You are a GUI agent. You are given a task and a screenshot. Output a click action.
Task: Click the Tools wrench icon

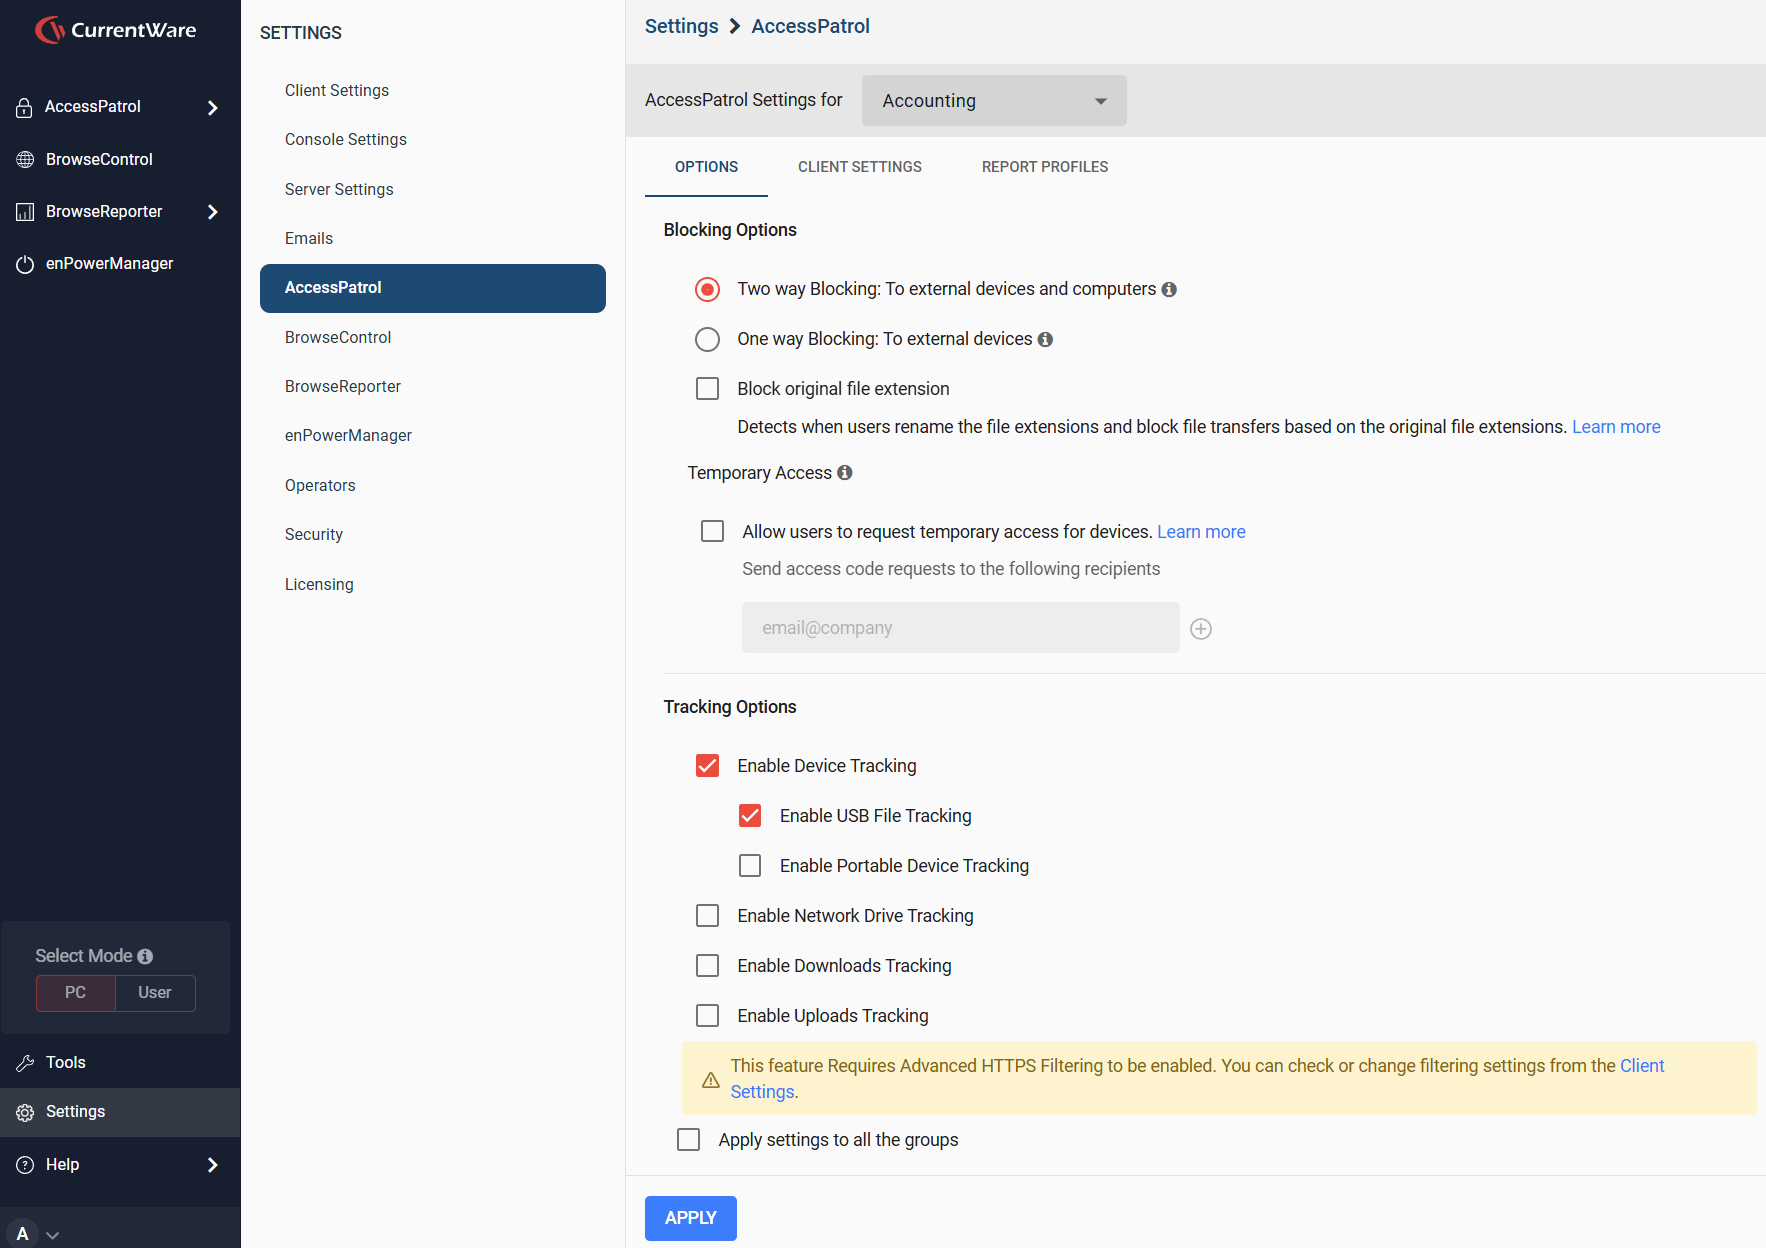(x=25, y=1063)
